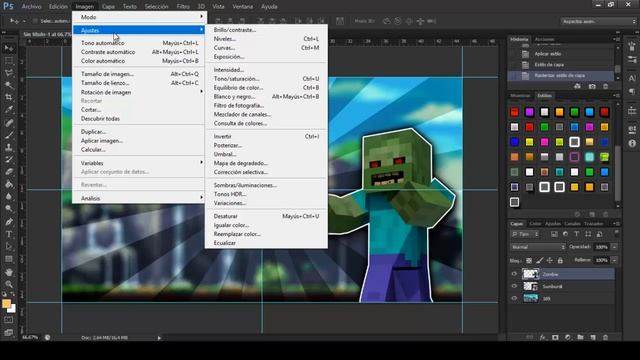Image resolution: width=640 pixels, height=360 pixels.
Task: Select the Brush tool
Action: [x=9, y=135]
